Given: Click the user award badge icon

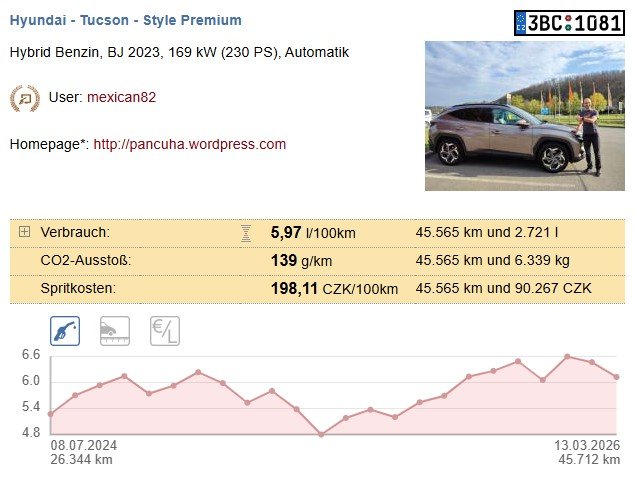Looking at the screenshot, I should point(24,98).
